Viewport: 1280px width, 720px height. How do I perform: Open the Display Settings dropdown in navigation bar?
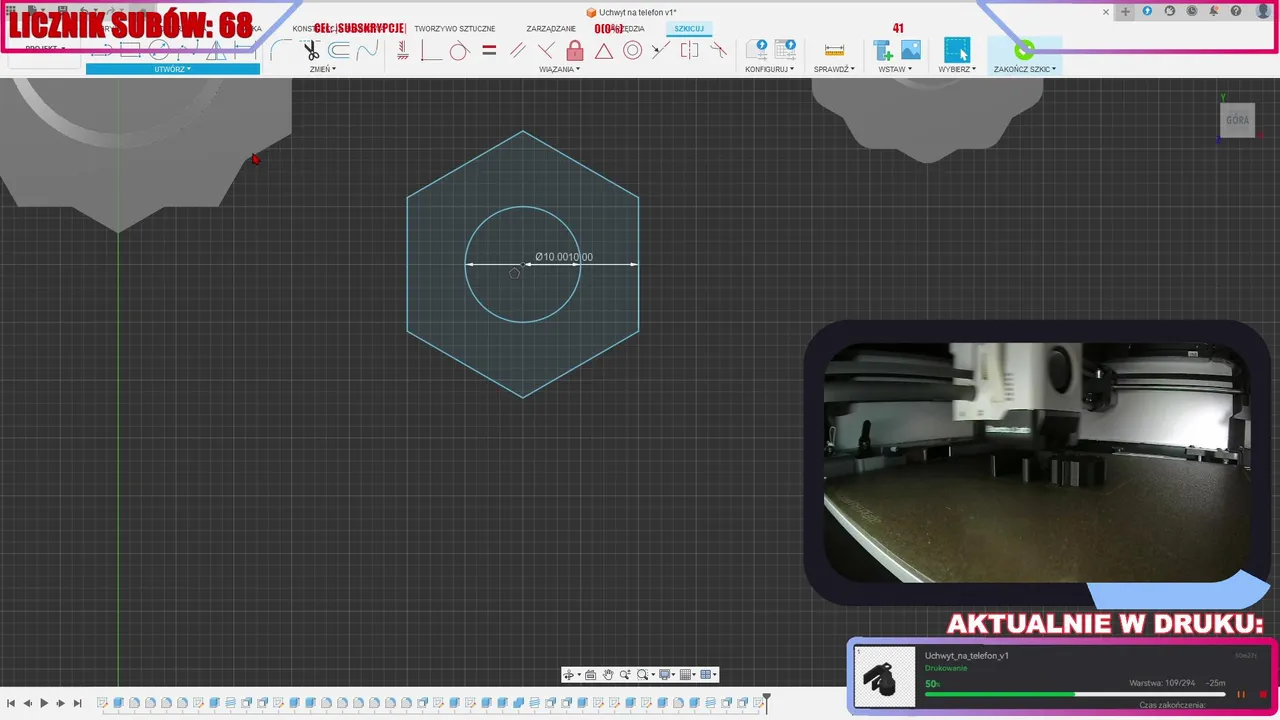pos(667,675)
